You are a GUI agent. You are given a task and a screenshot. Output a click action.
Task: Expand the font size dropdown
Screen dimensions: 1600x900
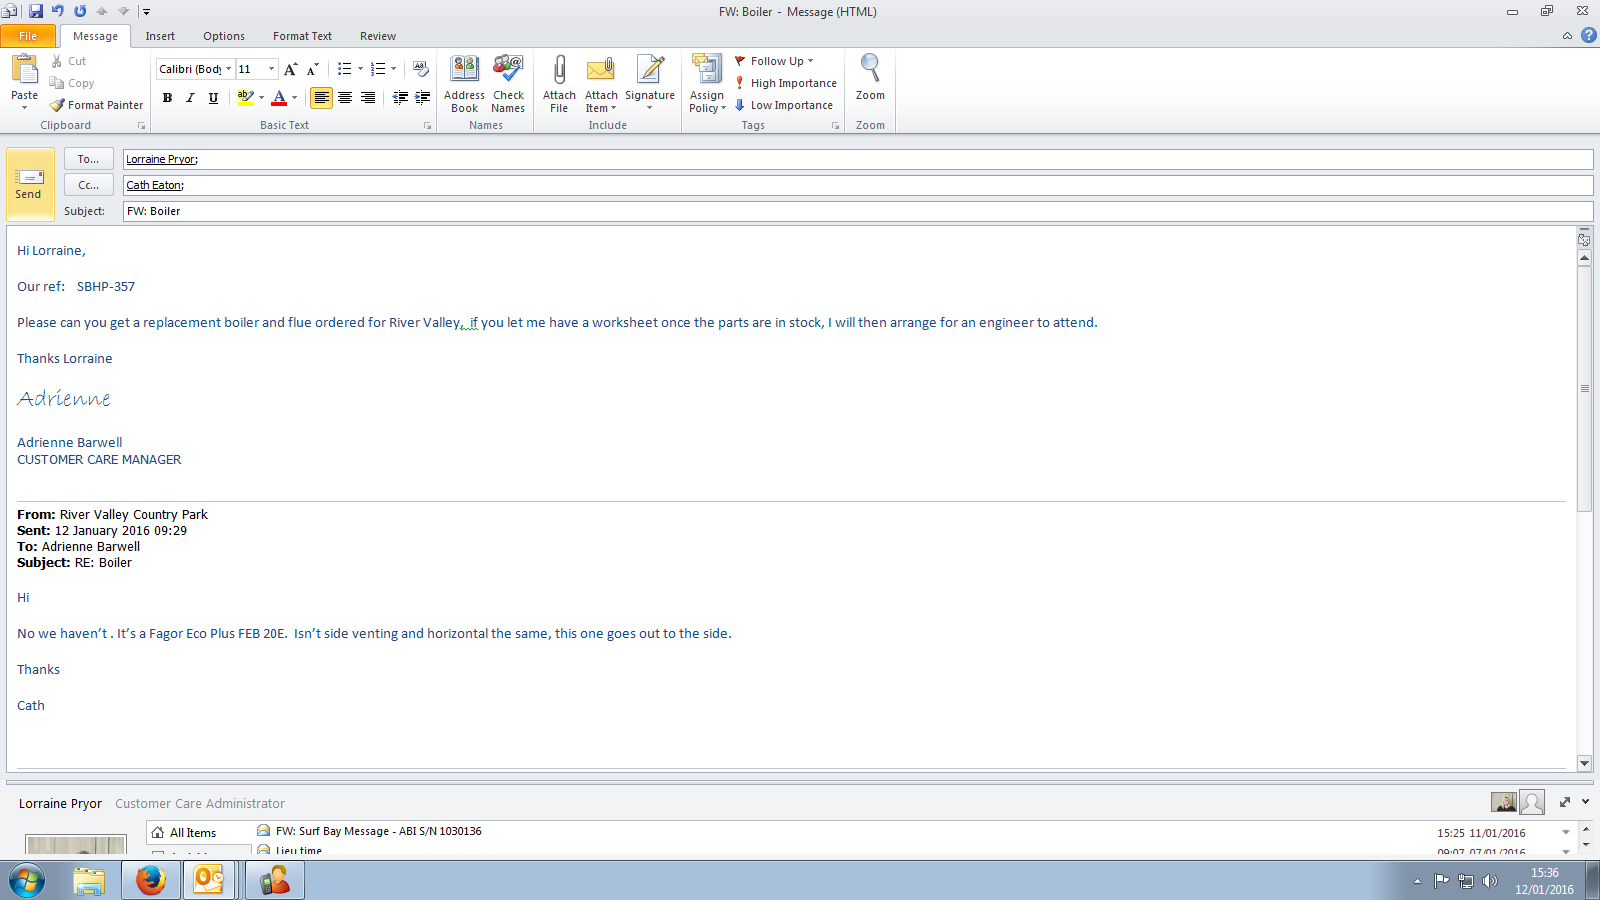coord(271,69)
